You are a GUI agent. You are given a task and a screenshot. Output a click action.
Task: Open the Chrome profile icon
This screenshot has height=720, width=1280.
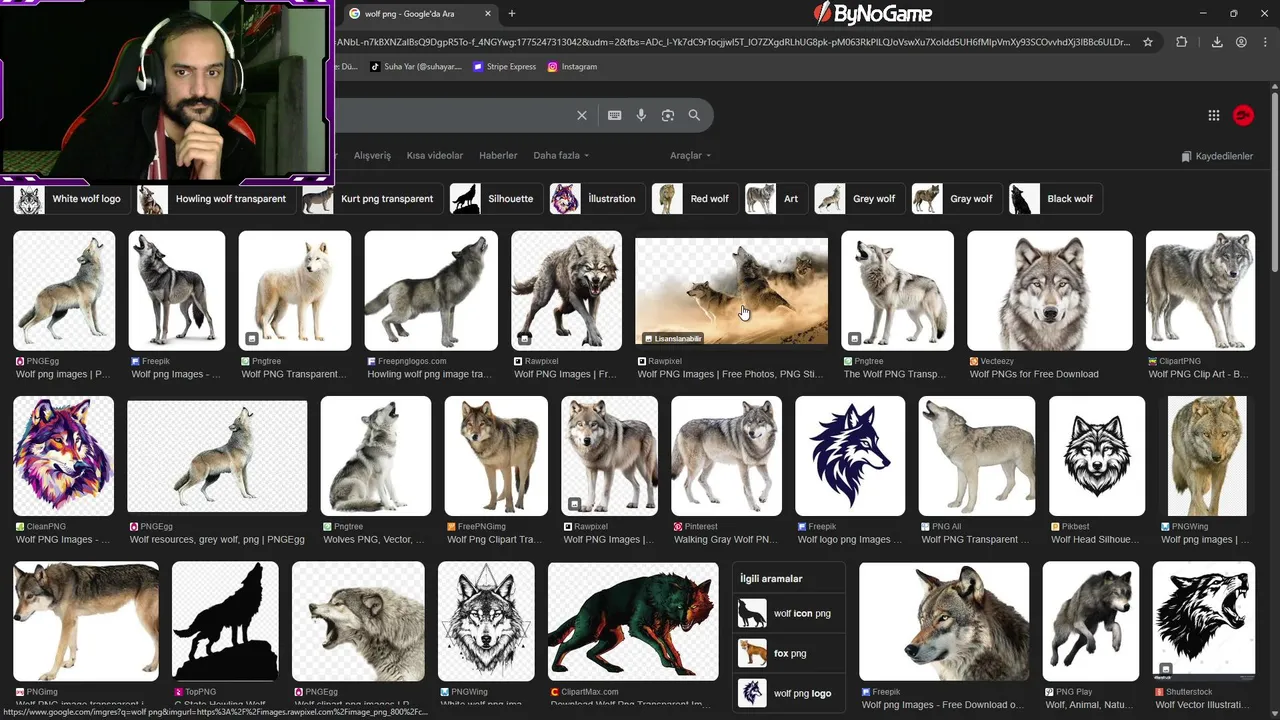1241,42
